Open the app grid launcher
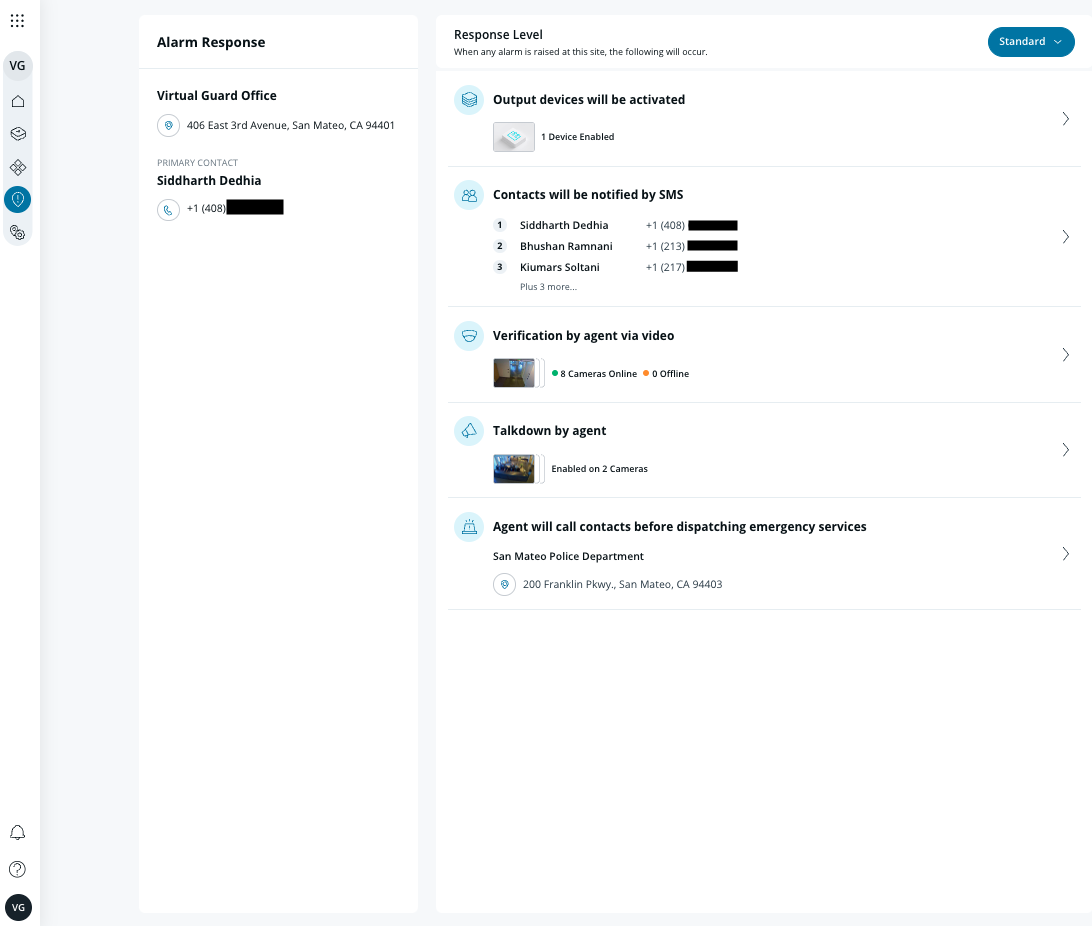 click(x=17, y=20)
